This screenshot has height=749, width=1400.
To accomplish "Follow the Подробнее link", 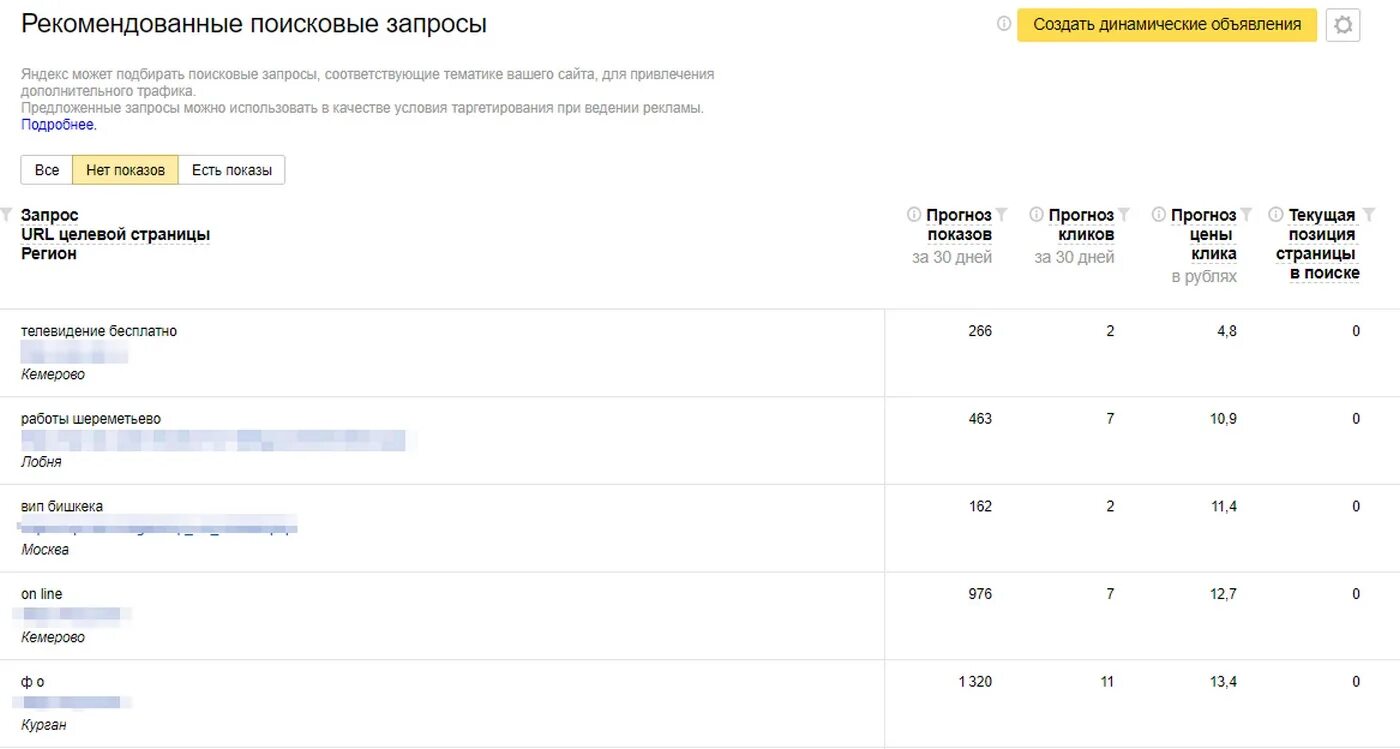I will tap(59, 125).
